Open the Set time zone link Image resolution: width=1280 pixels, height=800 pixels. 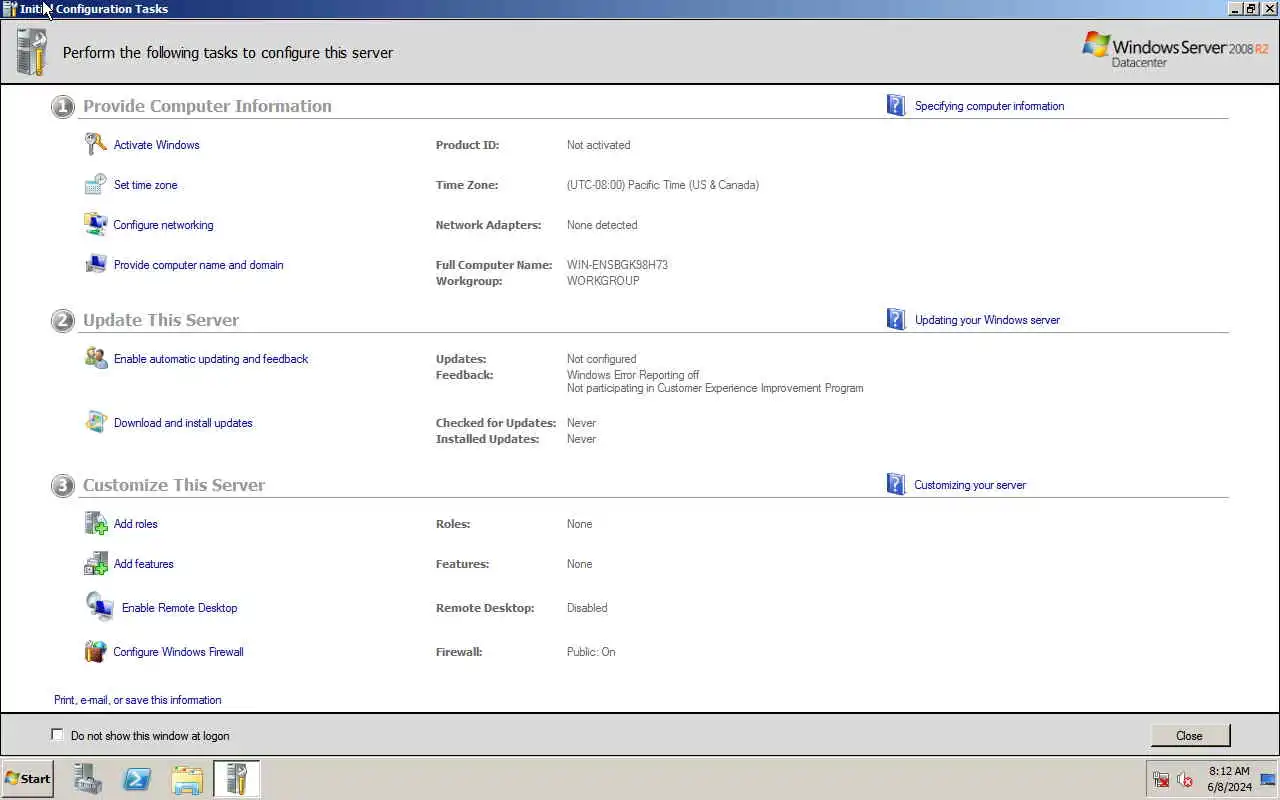pyautogui.click(x=145, y=185)
